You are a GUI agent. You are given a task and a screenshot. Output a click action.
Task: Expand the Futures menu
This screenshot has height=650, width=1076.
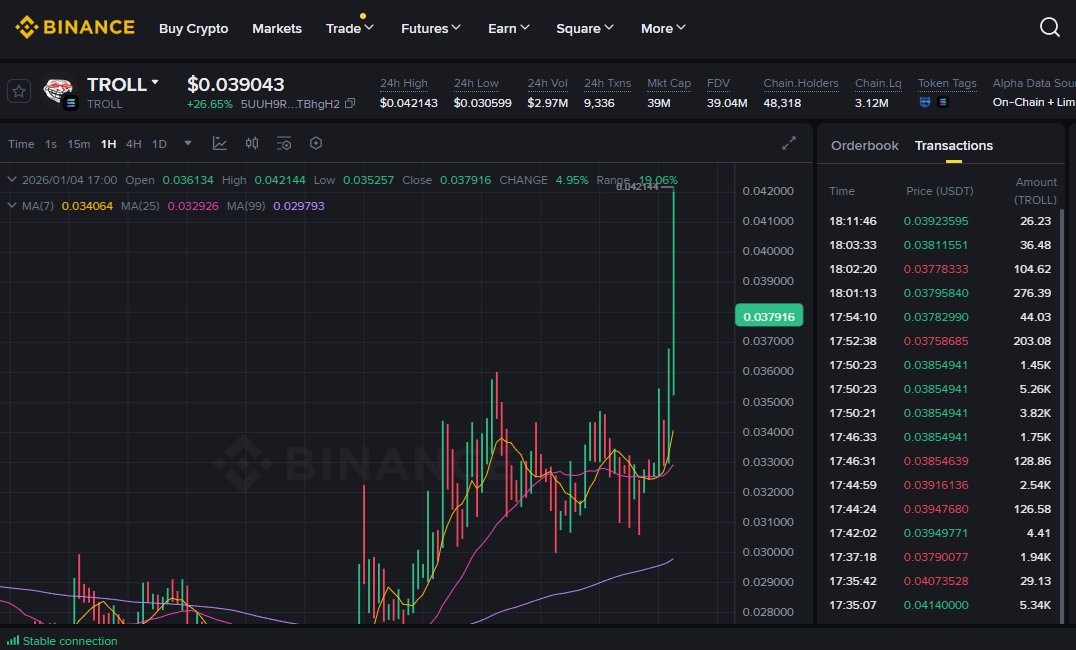(430, 28)
